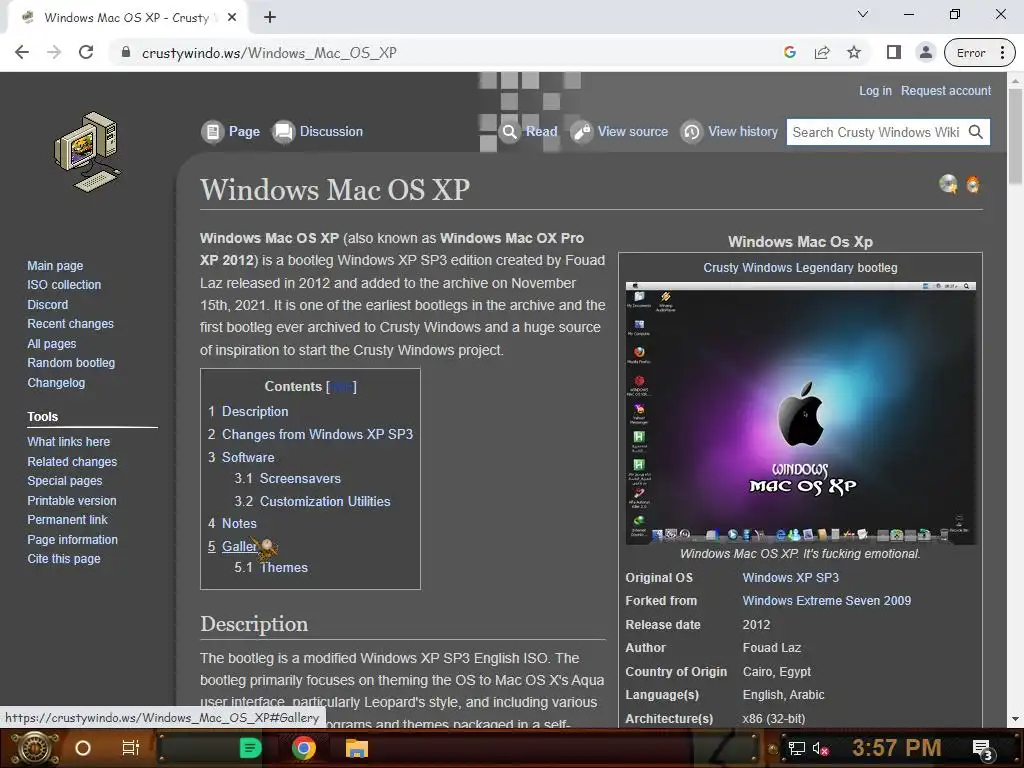The image size is (1024, 768).
Task: Click the Search Crusty Windows Wiki field
Action: pos(877,132)
